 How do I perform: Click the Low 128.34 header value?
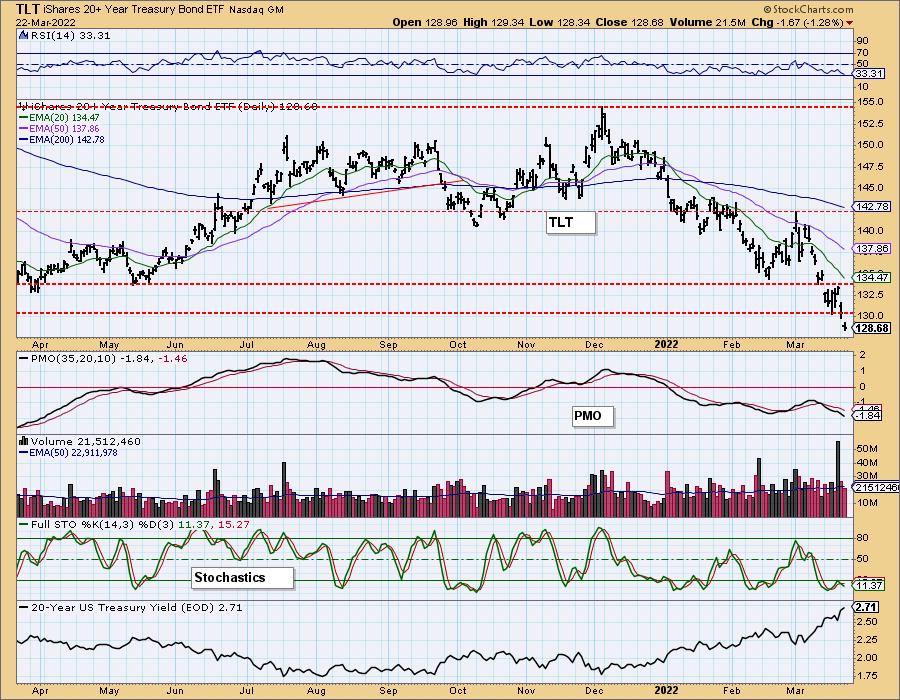point(560,22)
